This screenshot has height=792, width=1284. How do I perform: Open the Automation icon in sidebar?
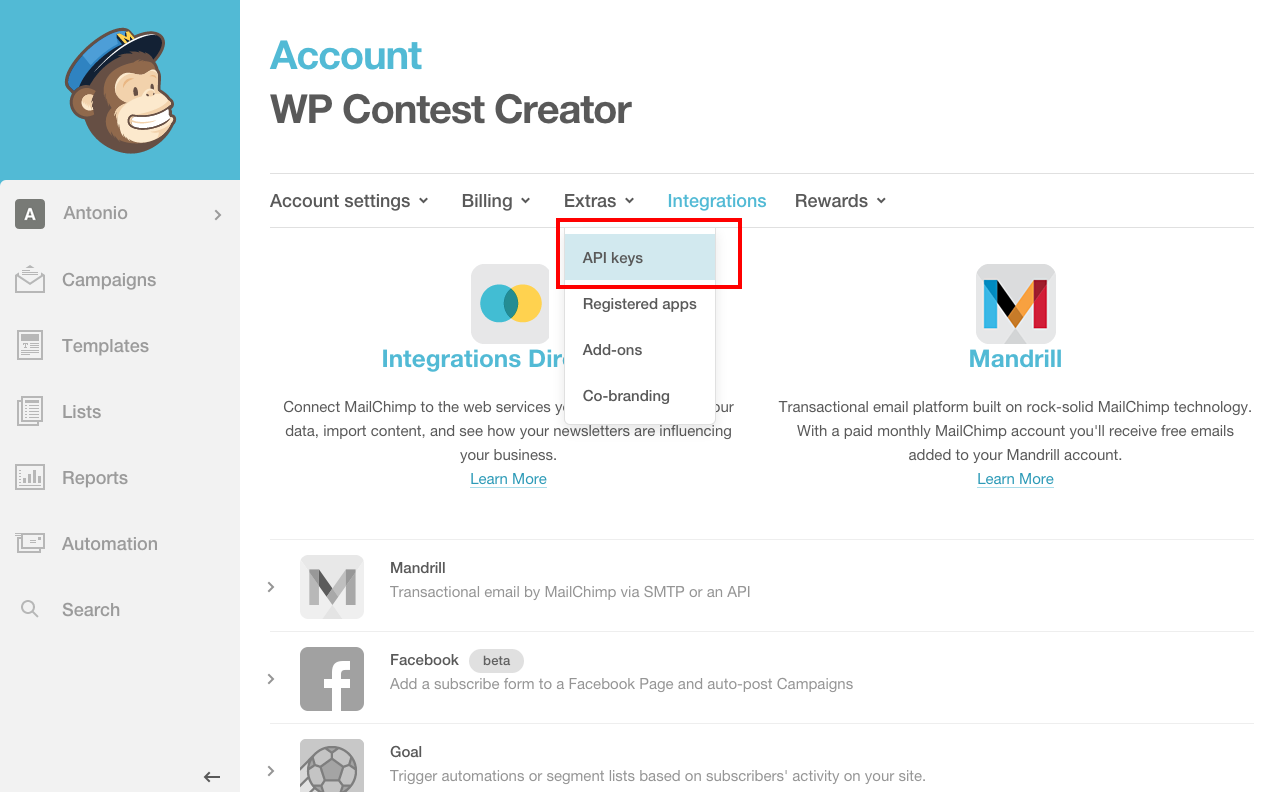point(30,544)
